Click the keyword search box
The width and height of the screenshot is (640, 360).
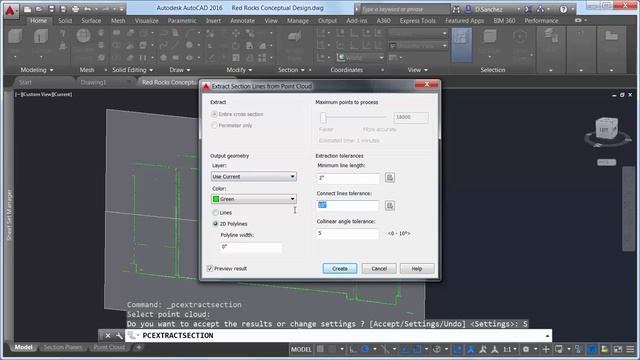tap(405, 9)
